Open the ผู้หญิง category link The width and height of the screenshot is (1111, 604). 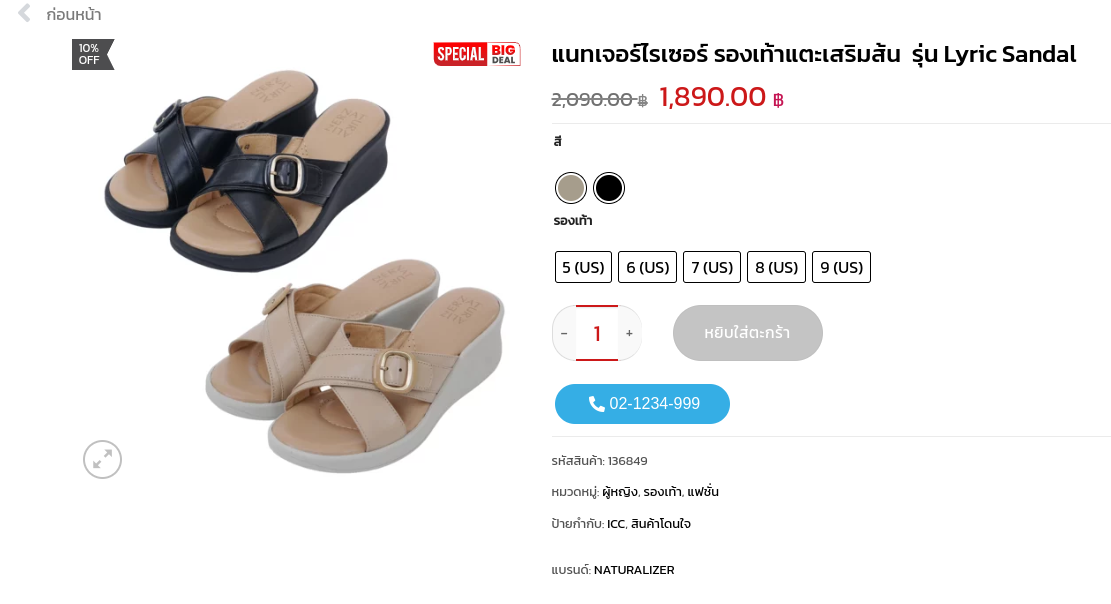620,492
